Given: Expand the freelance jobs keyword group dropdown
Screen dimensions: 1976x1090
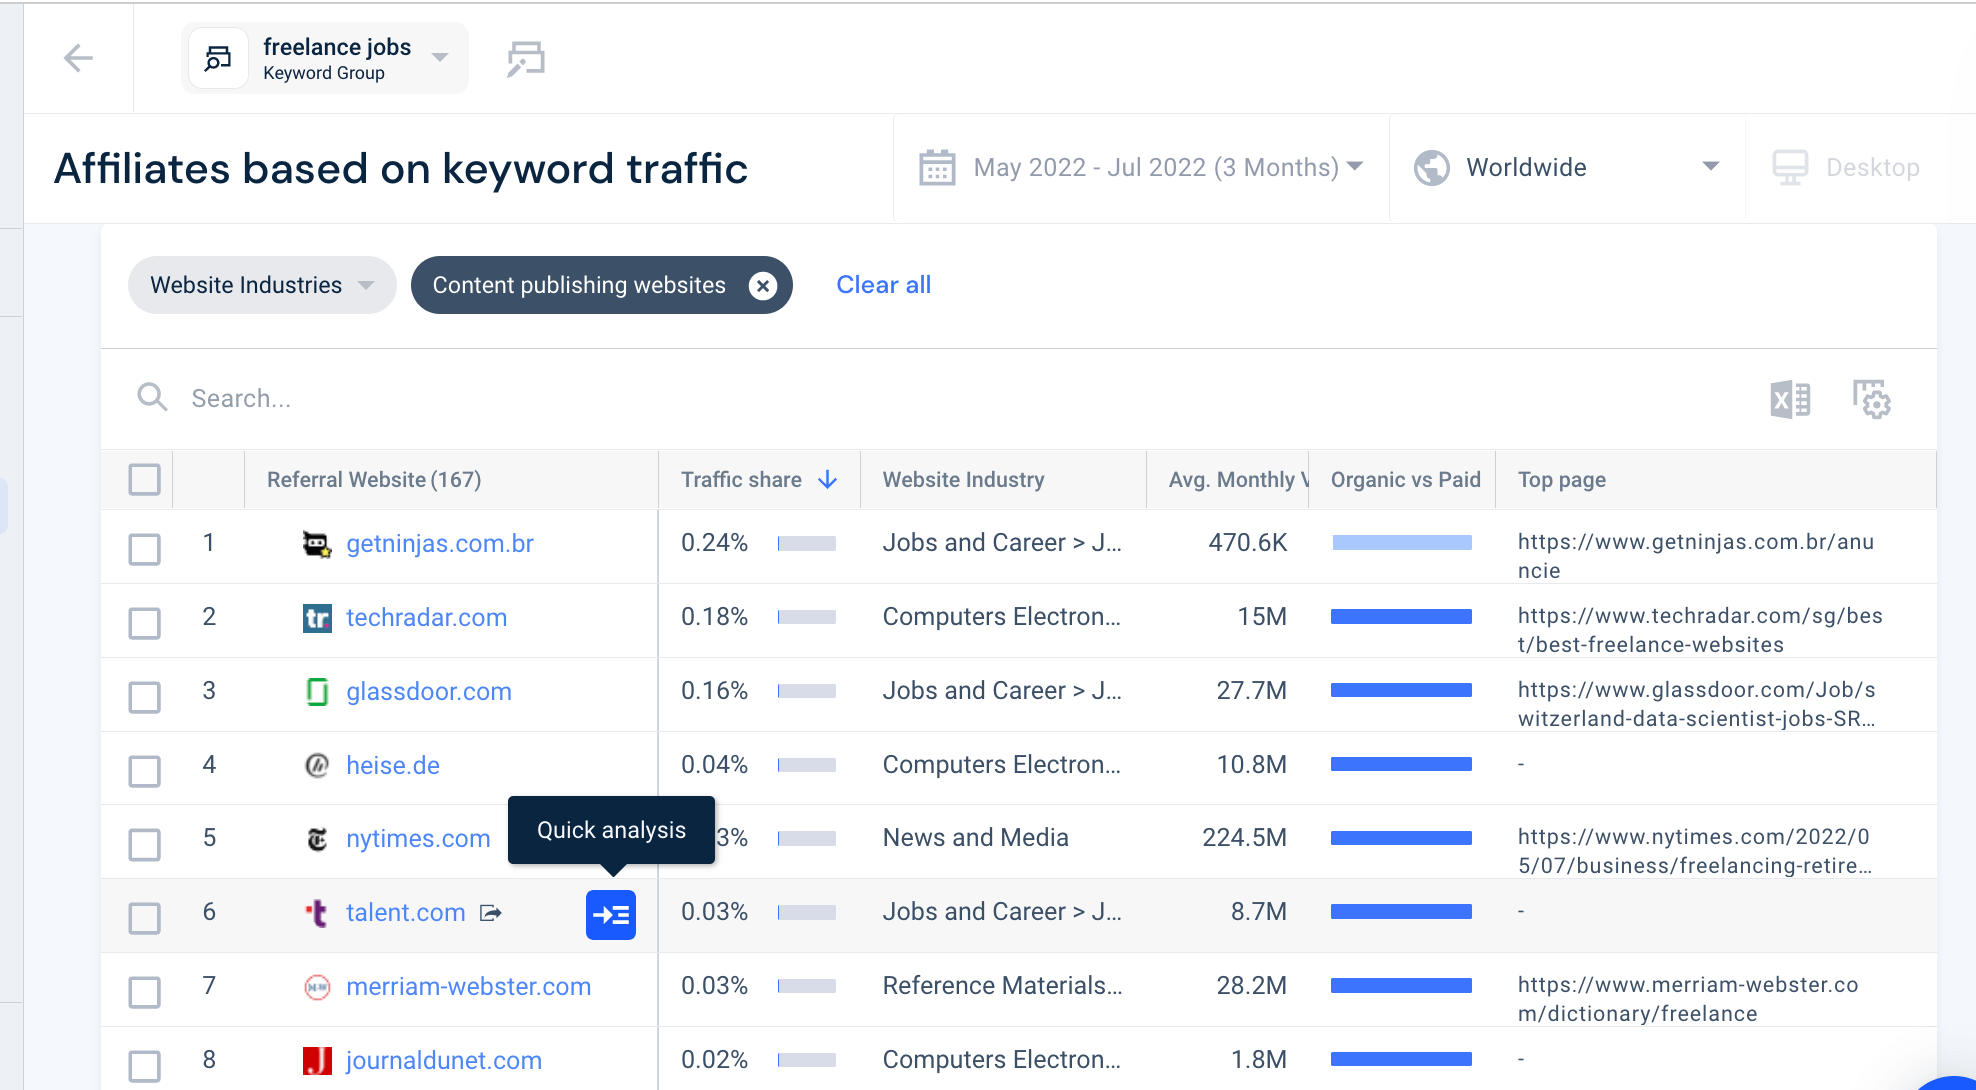Looking at the screenshot, I should click(x=439, y=58).
